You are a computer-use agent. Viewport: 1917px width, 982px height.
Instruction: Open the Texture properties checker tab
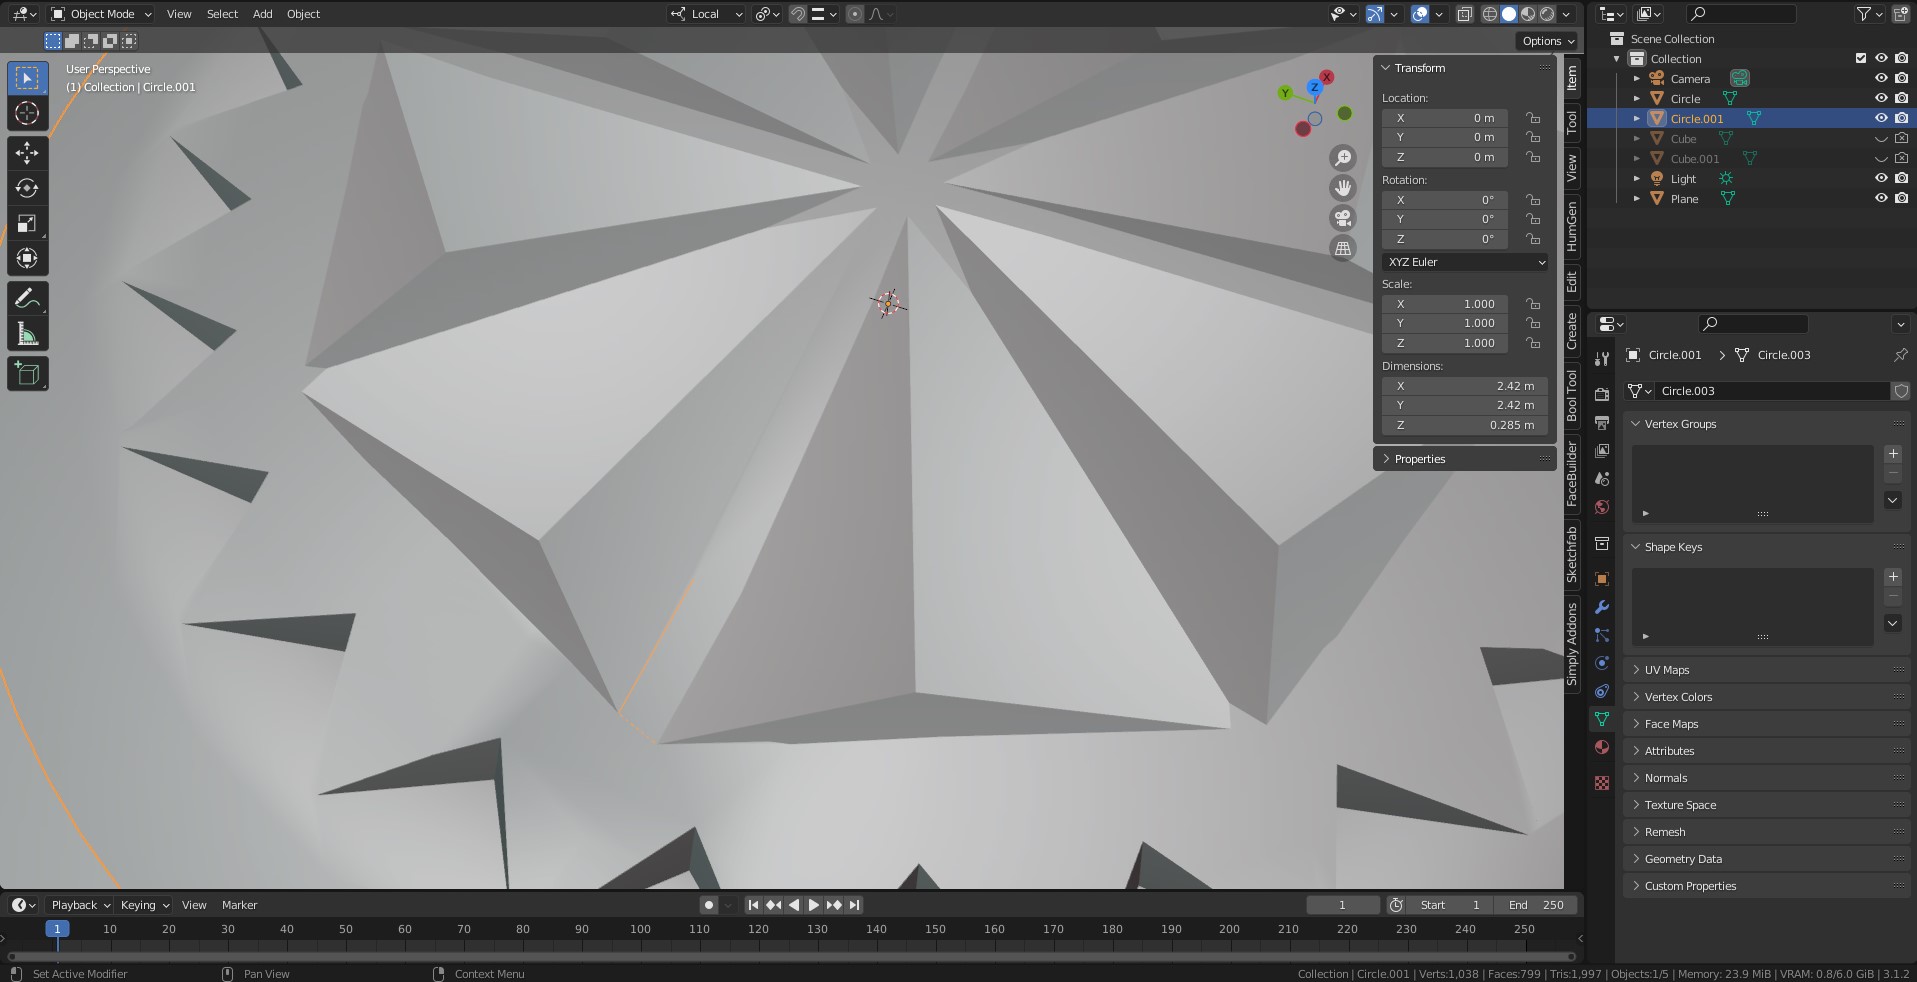(1602, 783)
